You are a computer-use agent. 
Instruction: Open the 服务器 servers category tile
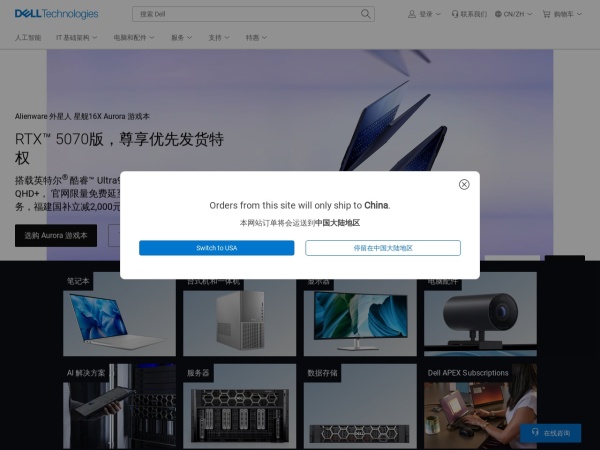click(x=240, y=406)
